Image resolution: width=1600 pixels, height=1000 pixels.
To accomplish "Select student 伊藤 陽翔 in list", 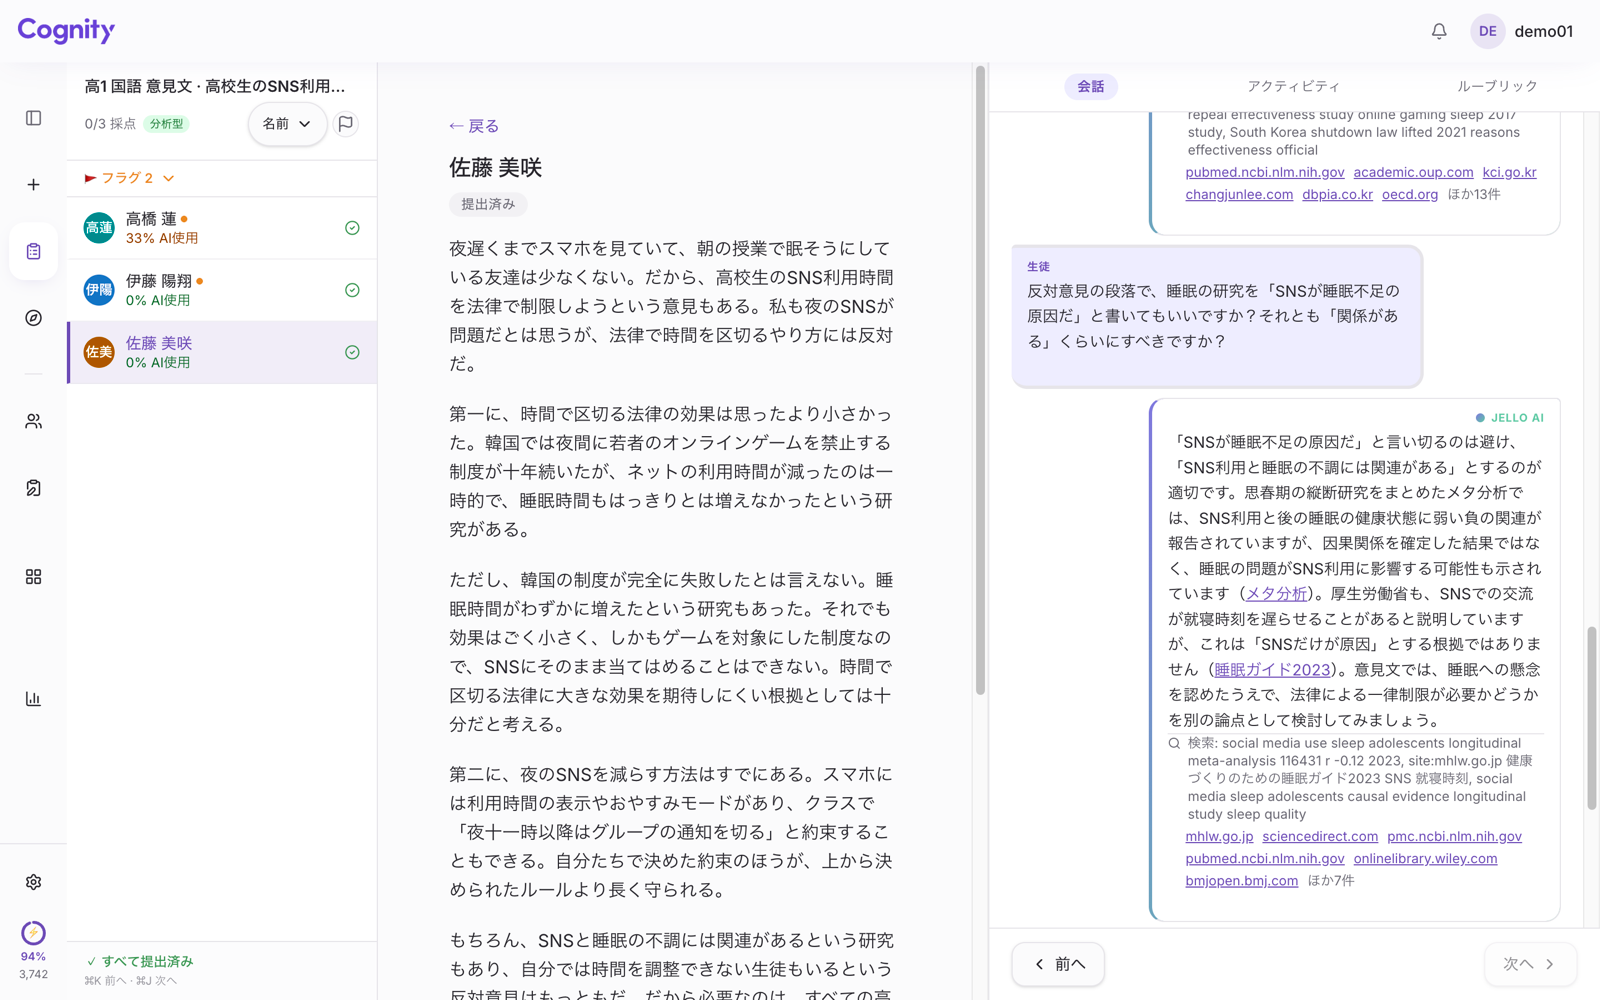I will click(222, 290).
